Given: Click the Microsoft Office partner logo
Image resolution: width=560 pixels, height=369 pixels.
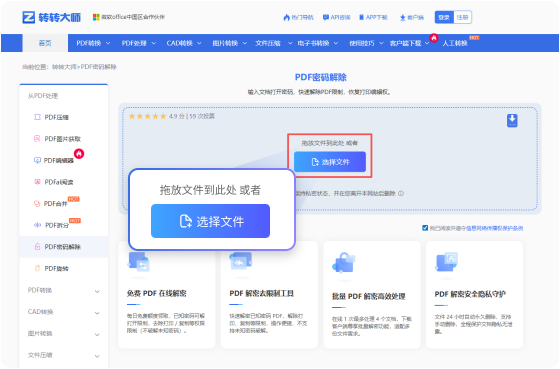Looking at the screenshot, I should (x=96, y=17).
